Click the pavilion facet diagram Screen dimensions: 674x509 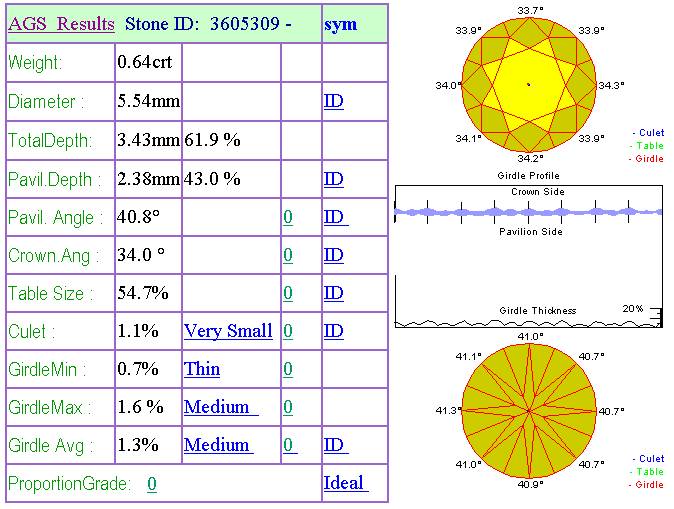529,411
